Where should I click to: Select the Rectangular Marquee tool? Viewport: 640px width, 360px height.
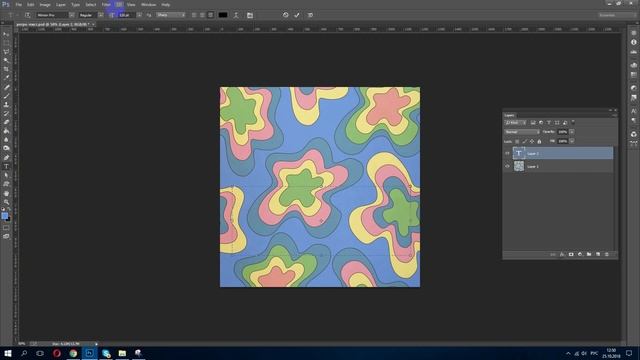(6, 43)
